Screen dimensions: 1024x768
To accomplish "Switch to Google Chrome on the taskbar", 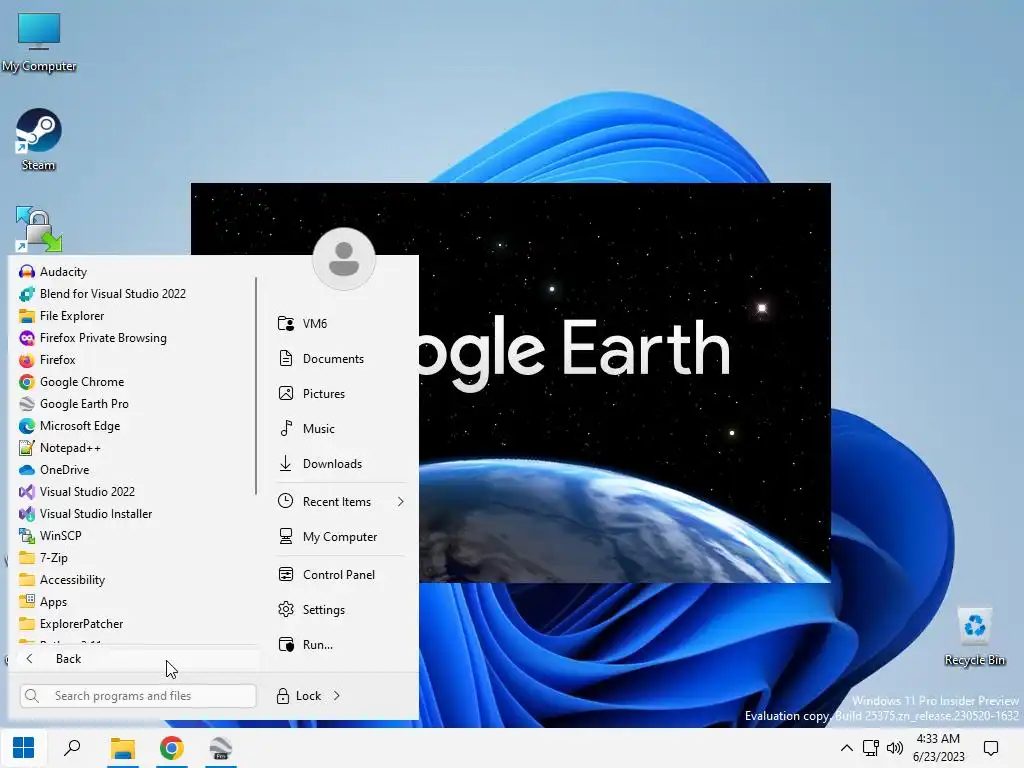I will click(172, 748).
